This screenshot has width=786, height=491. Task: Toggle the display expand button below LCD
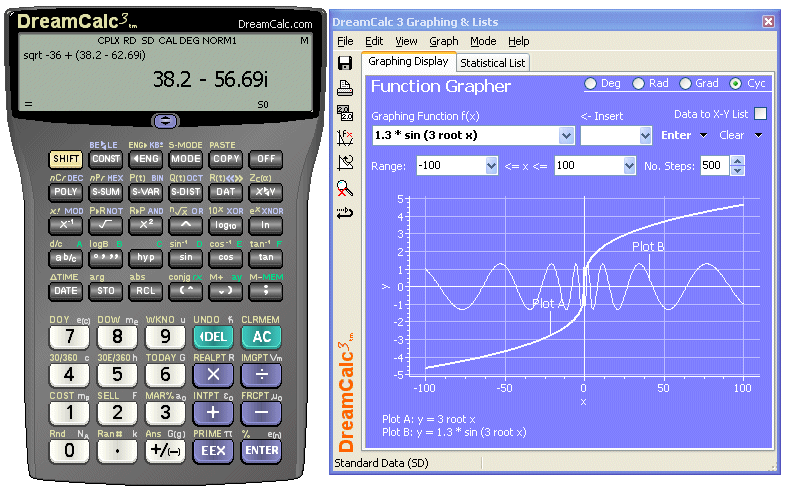(165, 121)
